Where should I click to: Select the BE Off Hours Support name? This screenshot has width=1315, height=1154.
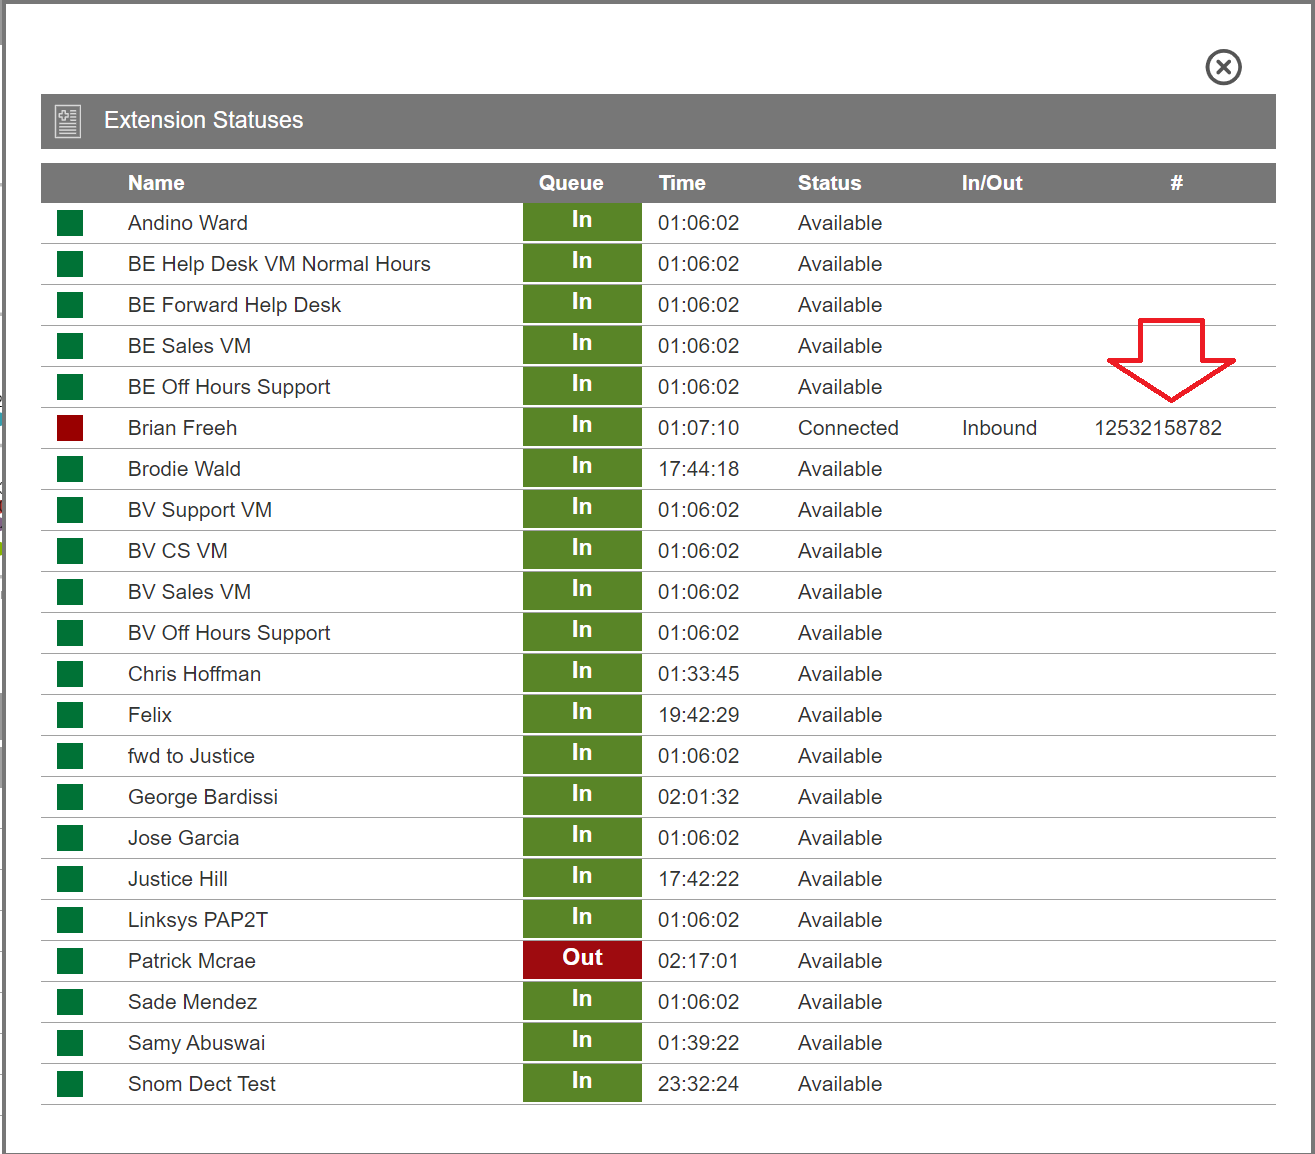click(x=229, y=387)
